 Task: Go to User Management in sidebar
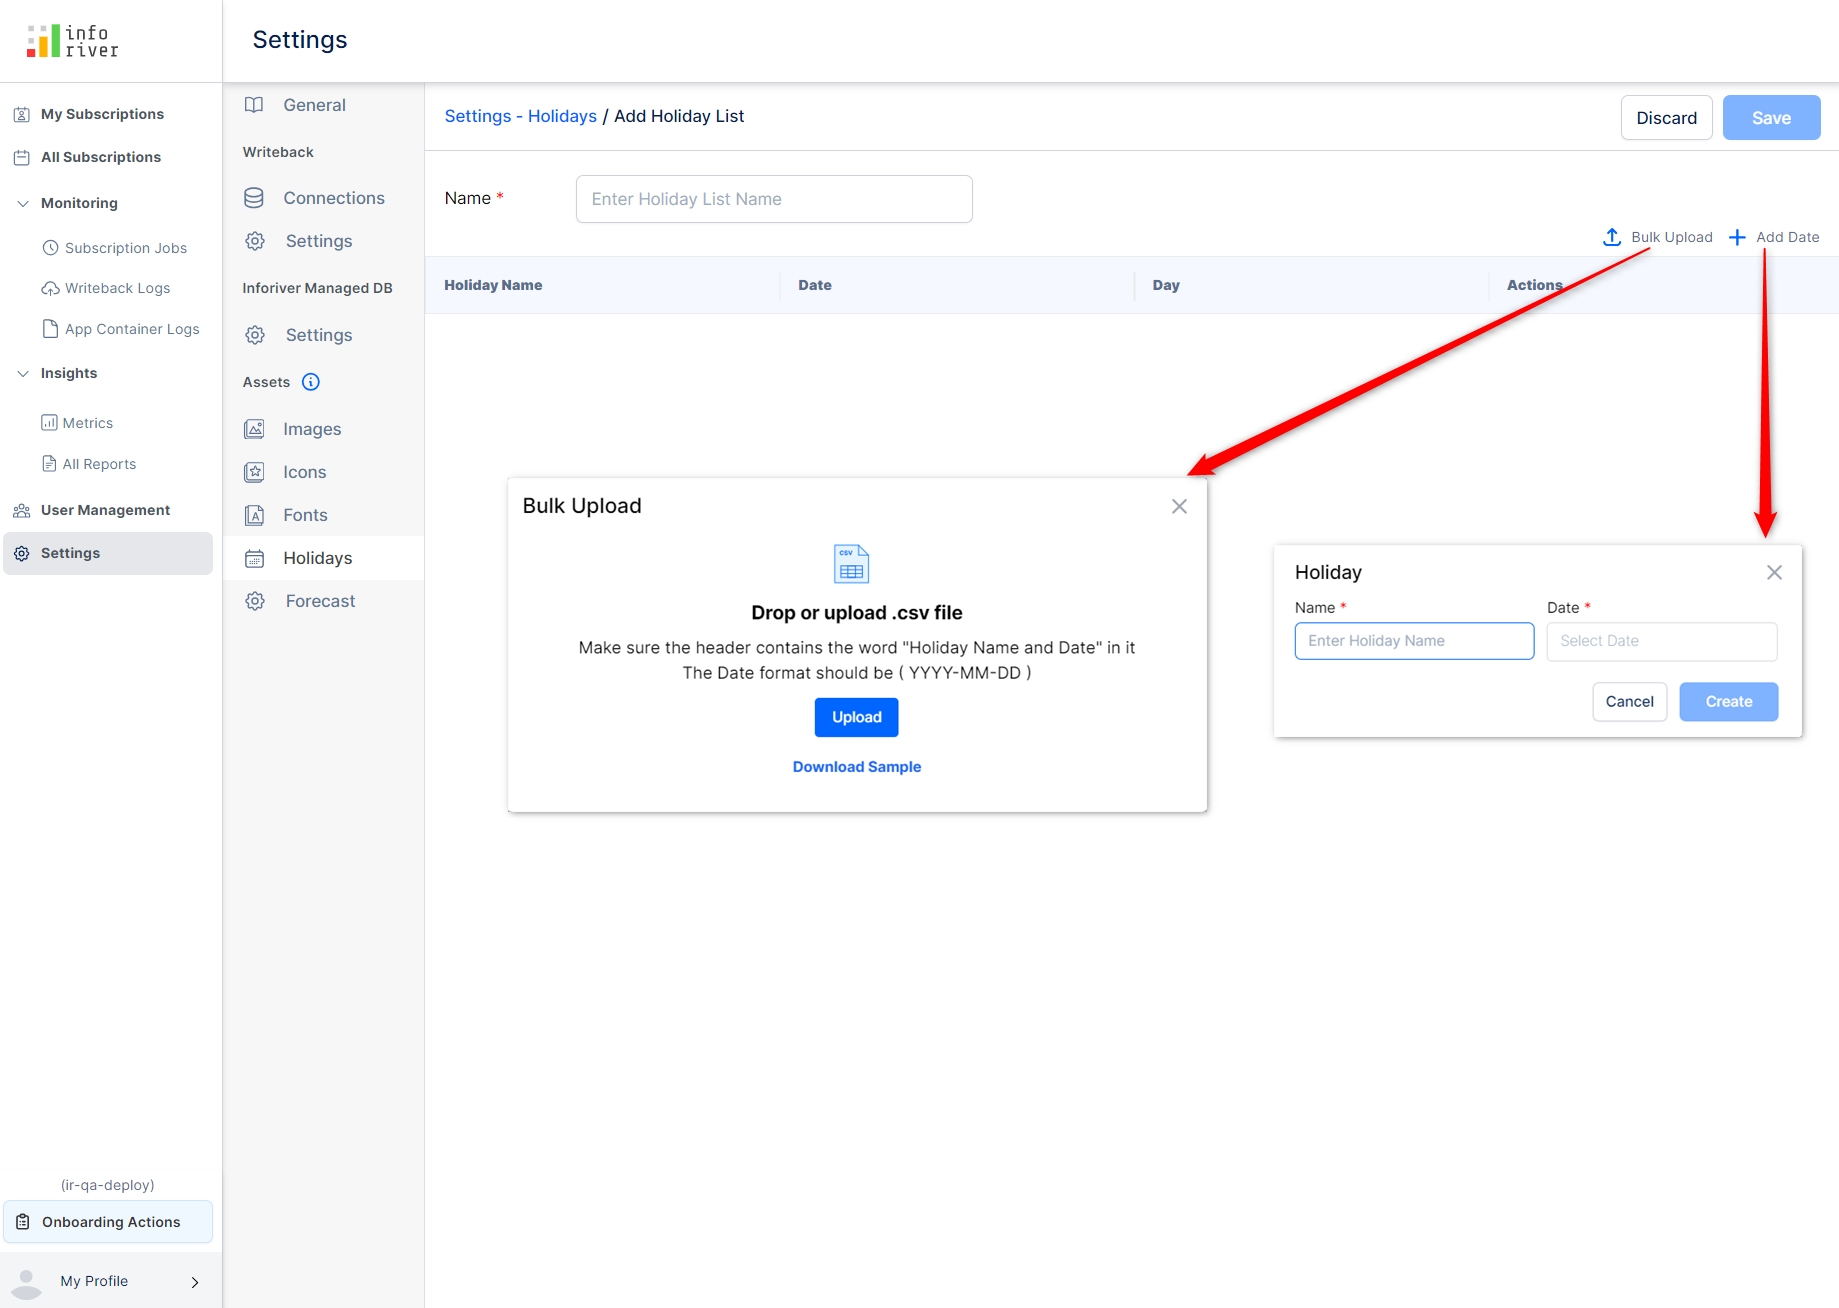[x=105, y=510]
